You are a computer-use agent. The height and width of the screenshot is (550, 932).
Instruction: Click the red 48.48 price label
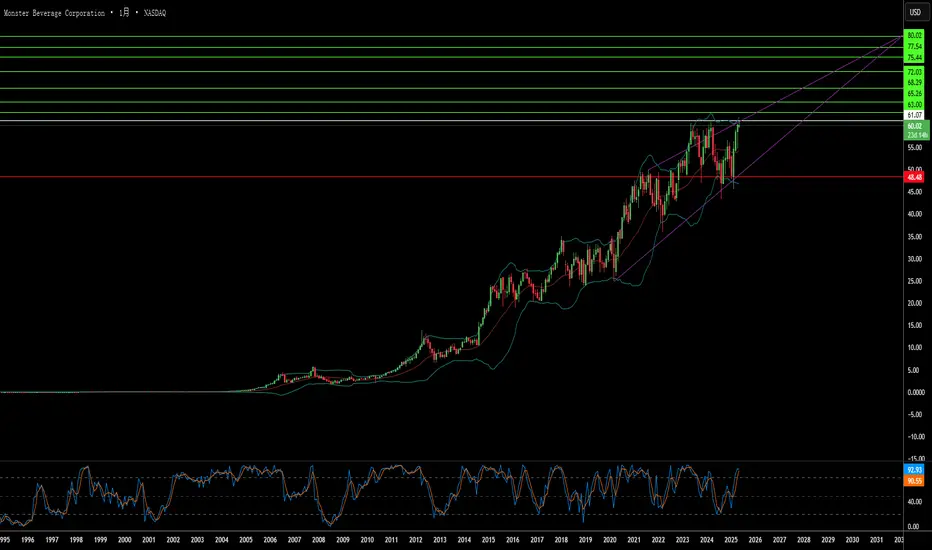[x=914, y=177]
